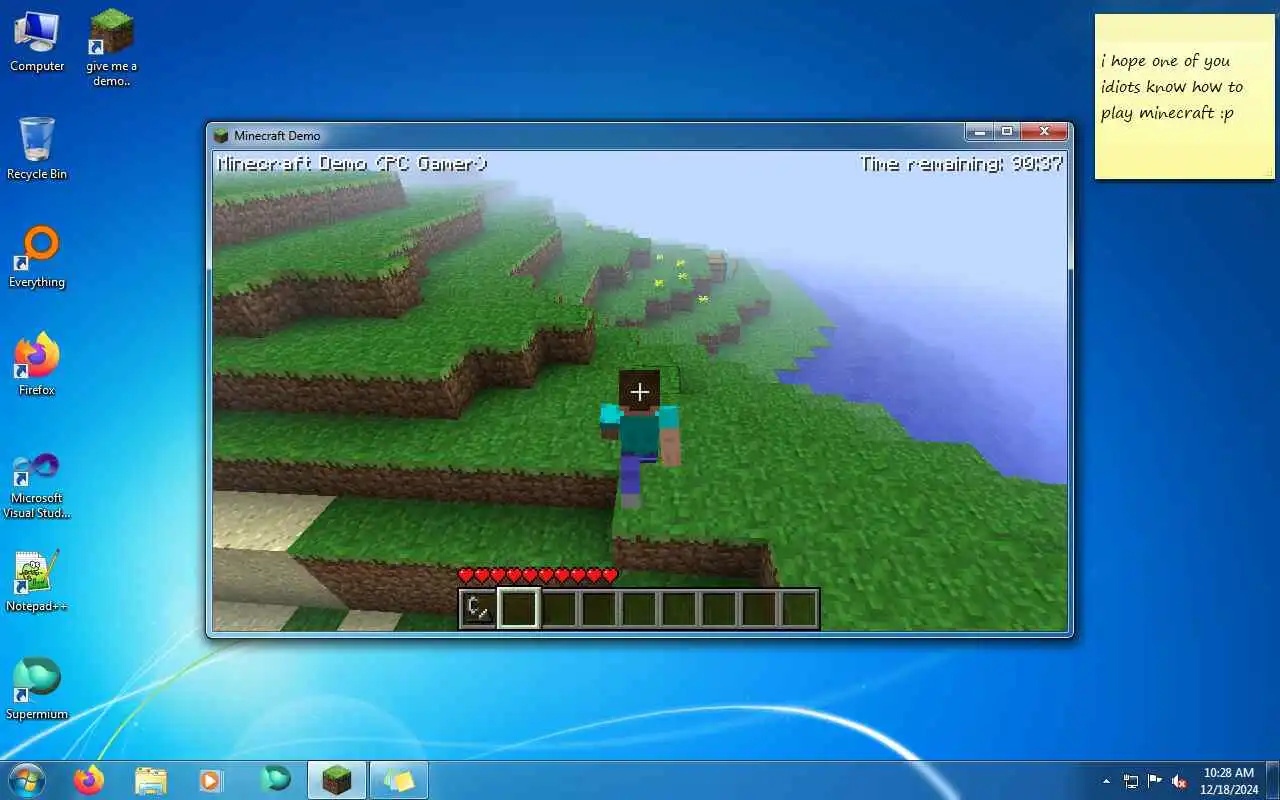Open the media player taskbar icon
This screenshot has height=800, width=1280.
coord(210,780)
